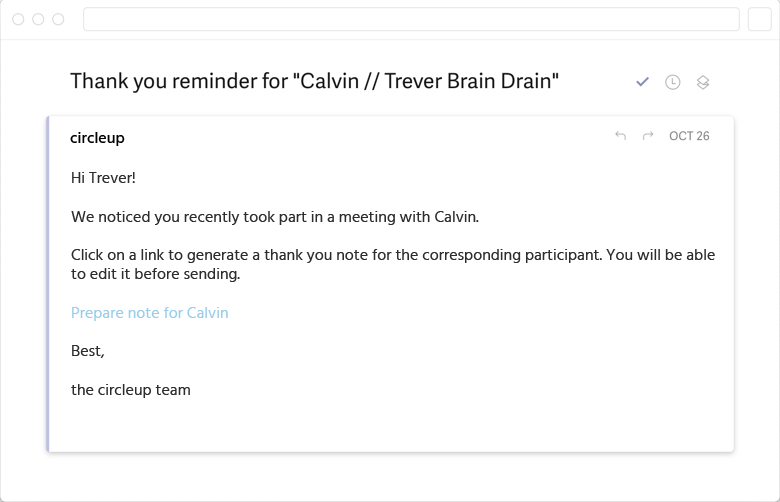Click the sentence about the meeting with Calvin
This screenshot has height=502, width=780.
275,217
